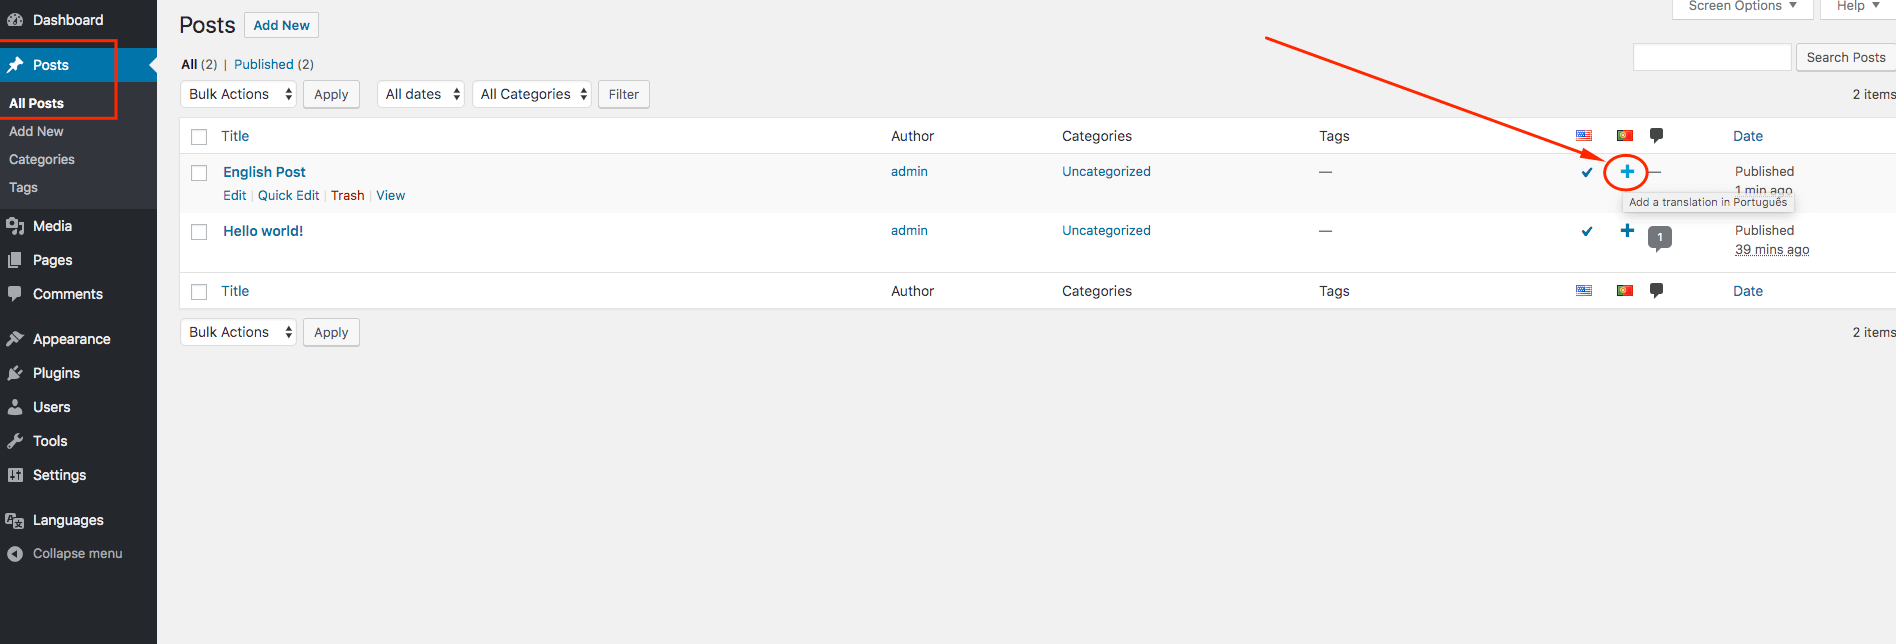Click the comments bubble icon in table header
This screenshot has width=1896, height=644.
1656,136
